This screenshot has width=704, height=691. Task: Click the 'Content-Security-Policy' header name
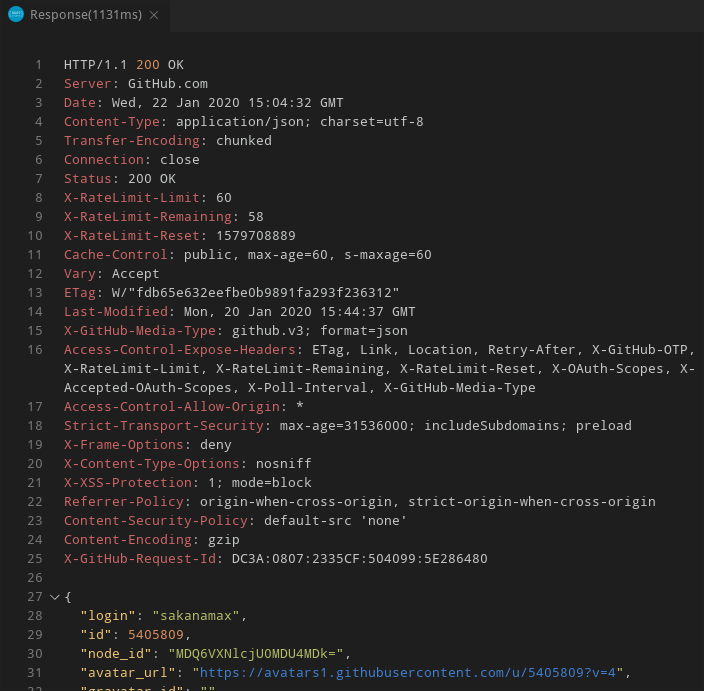156,521
